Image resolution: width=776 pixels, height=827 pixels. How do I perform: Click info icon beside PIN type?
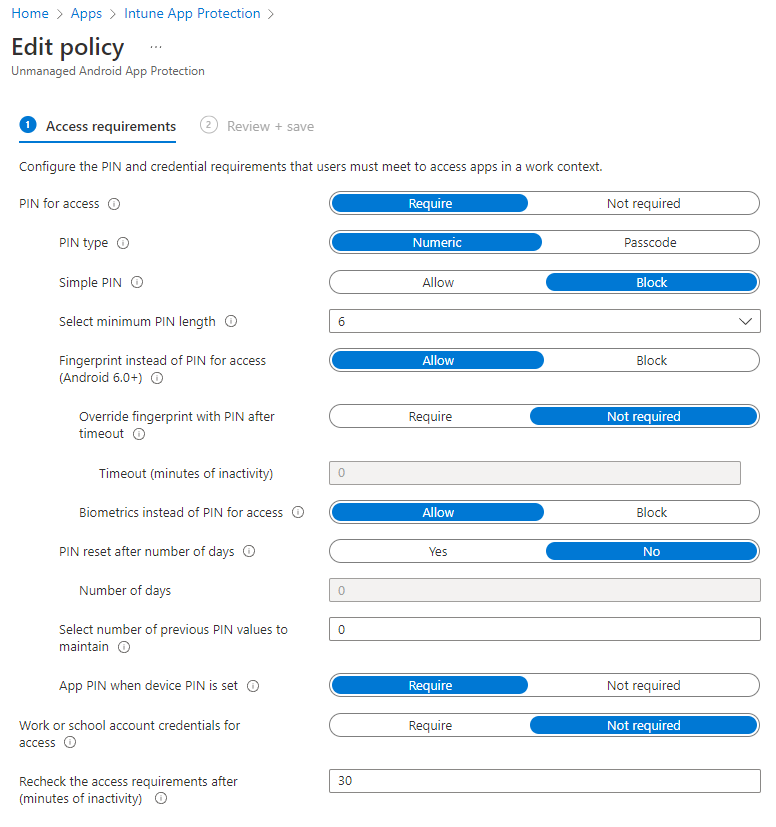[x=124, y=243]
